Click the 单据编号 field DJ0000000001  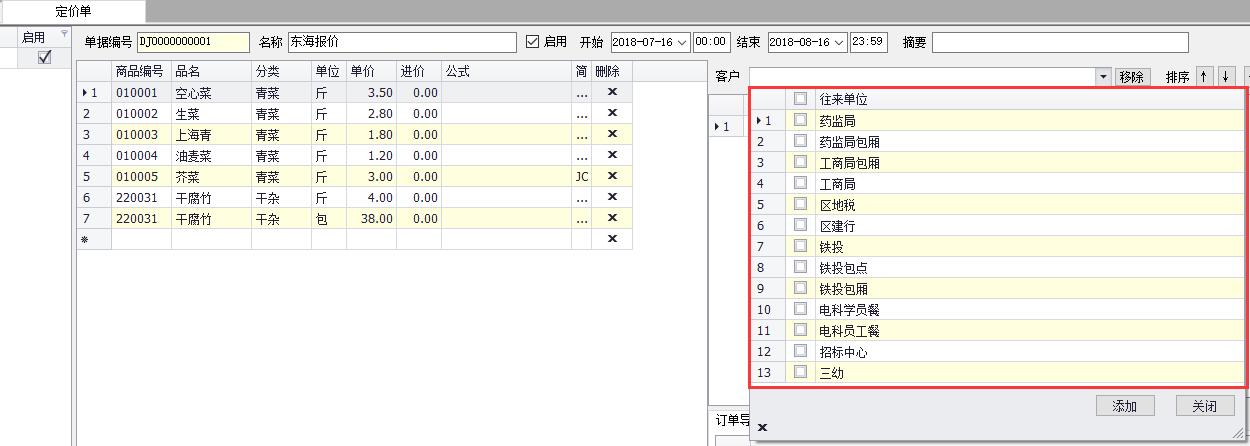coord(192,42)
